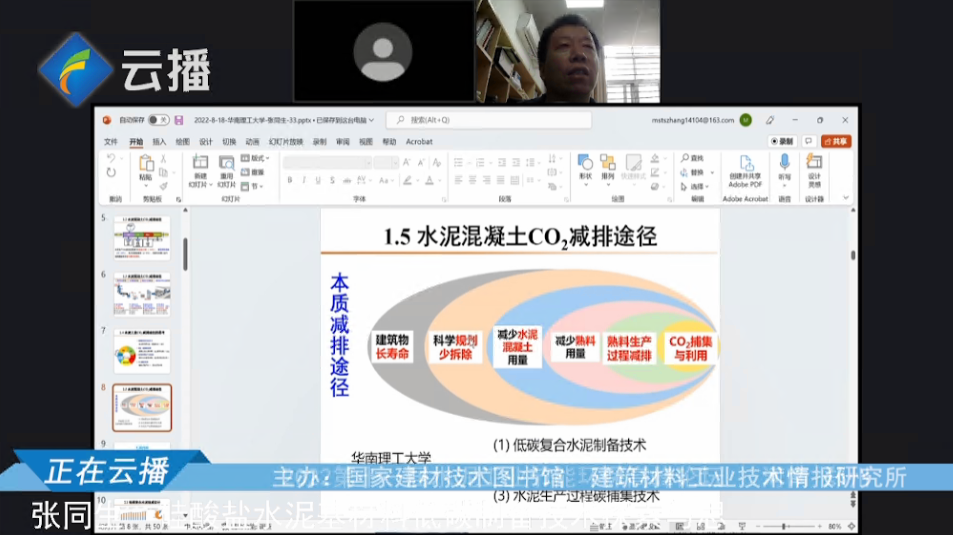Toggle Italic formatting
The width and height of the screenshot is (953, 535).
pos(304,181)
